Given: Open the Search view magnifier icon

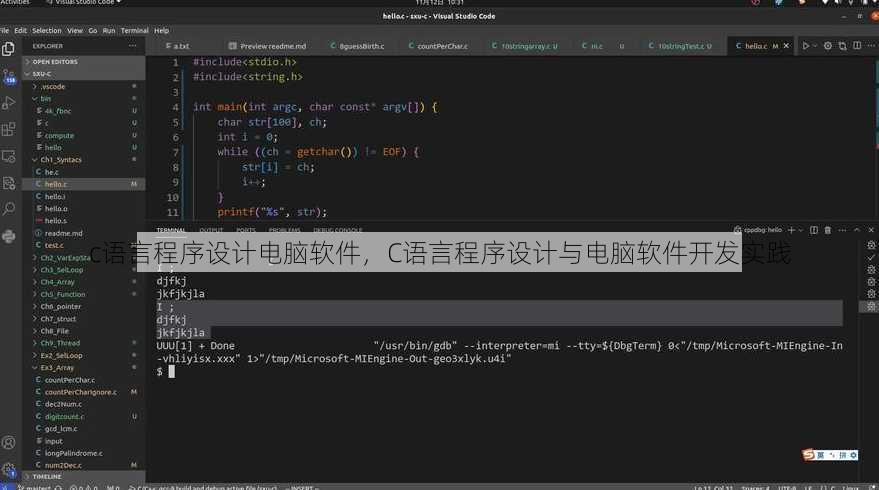Looking at the screenshot, I should point(8,209).
